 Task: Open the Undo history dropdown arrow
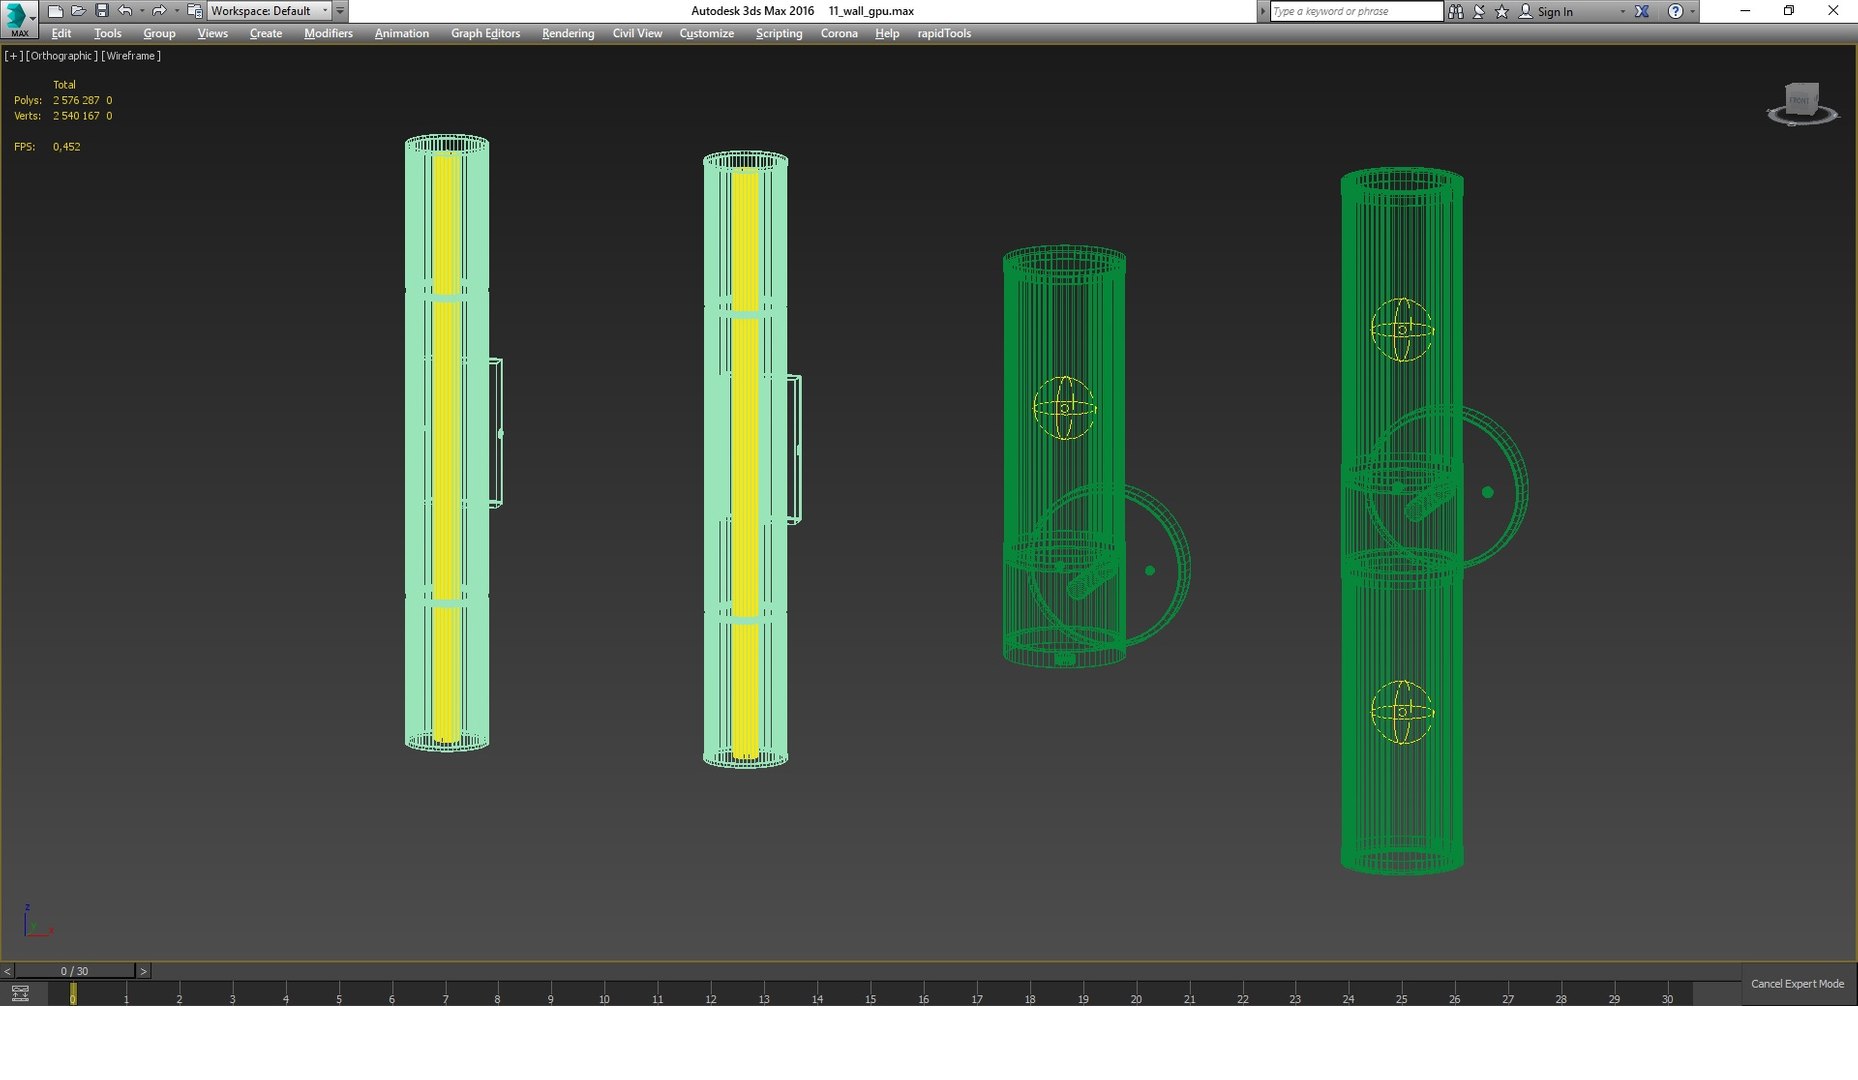tap(141, 11)
